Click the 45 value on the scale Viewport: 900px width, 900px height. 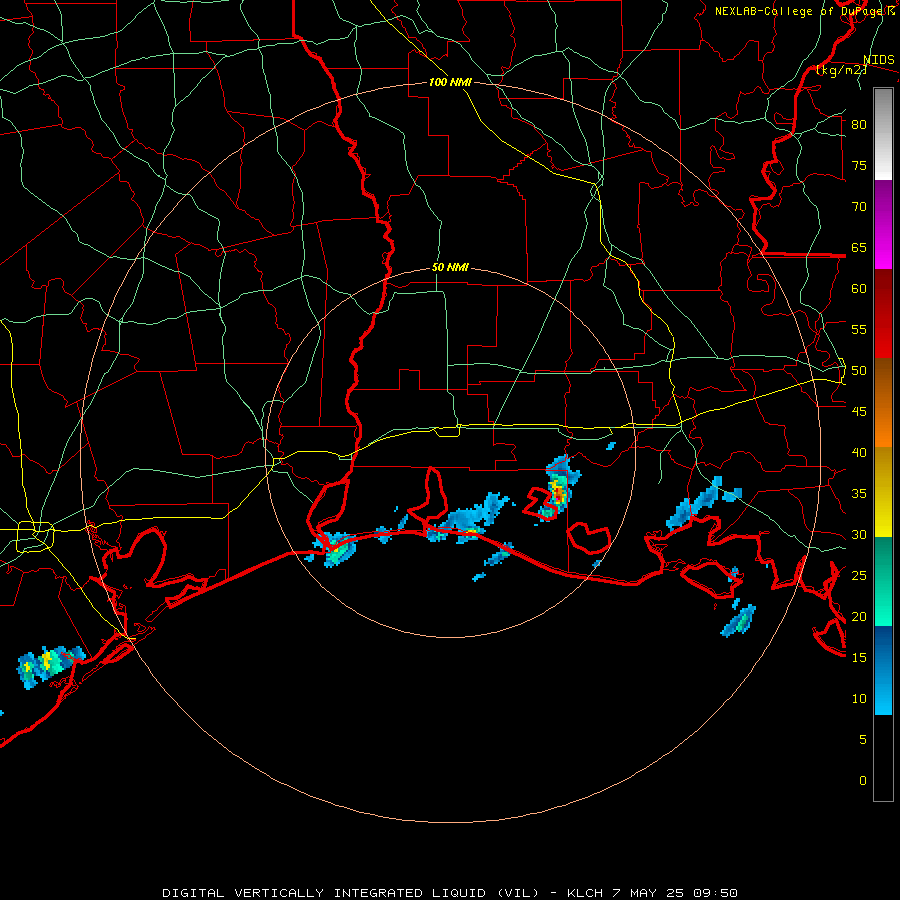[859, 412]
